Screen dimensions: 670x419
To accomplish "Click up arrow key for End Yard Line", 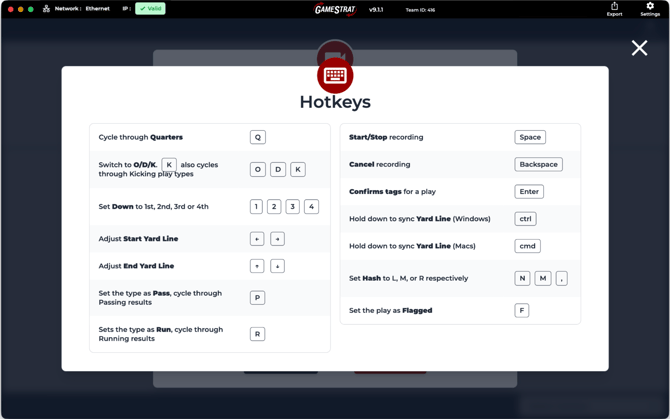I will click(x=257, y=266).
